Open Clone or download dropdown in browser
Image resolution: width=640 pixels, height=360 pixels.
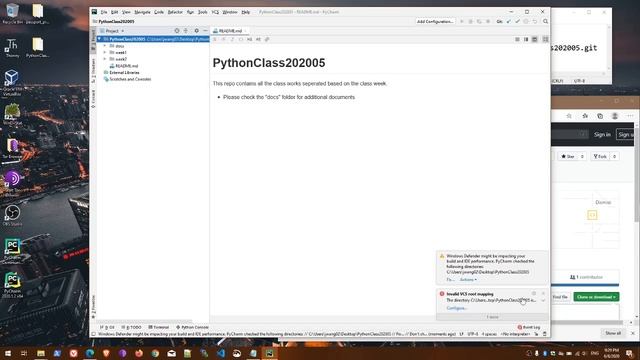596,297
